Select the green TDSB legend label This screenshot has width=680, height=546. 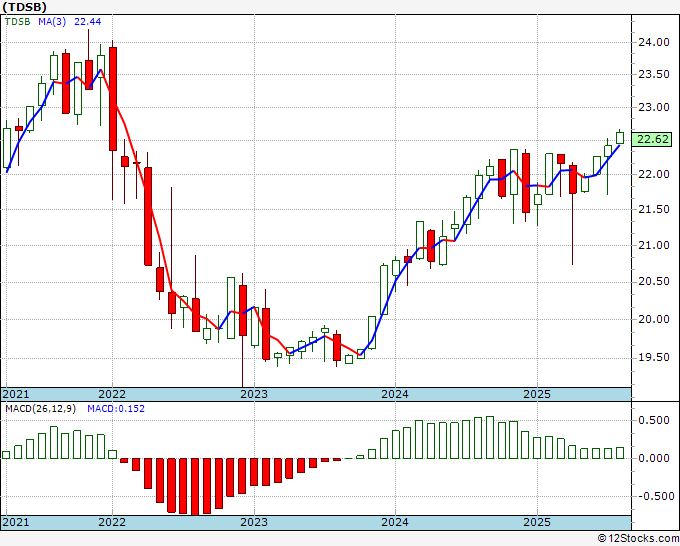pos(17,22)
